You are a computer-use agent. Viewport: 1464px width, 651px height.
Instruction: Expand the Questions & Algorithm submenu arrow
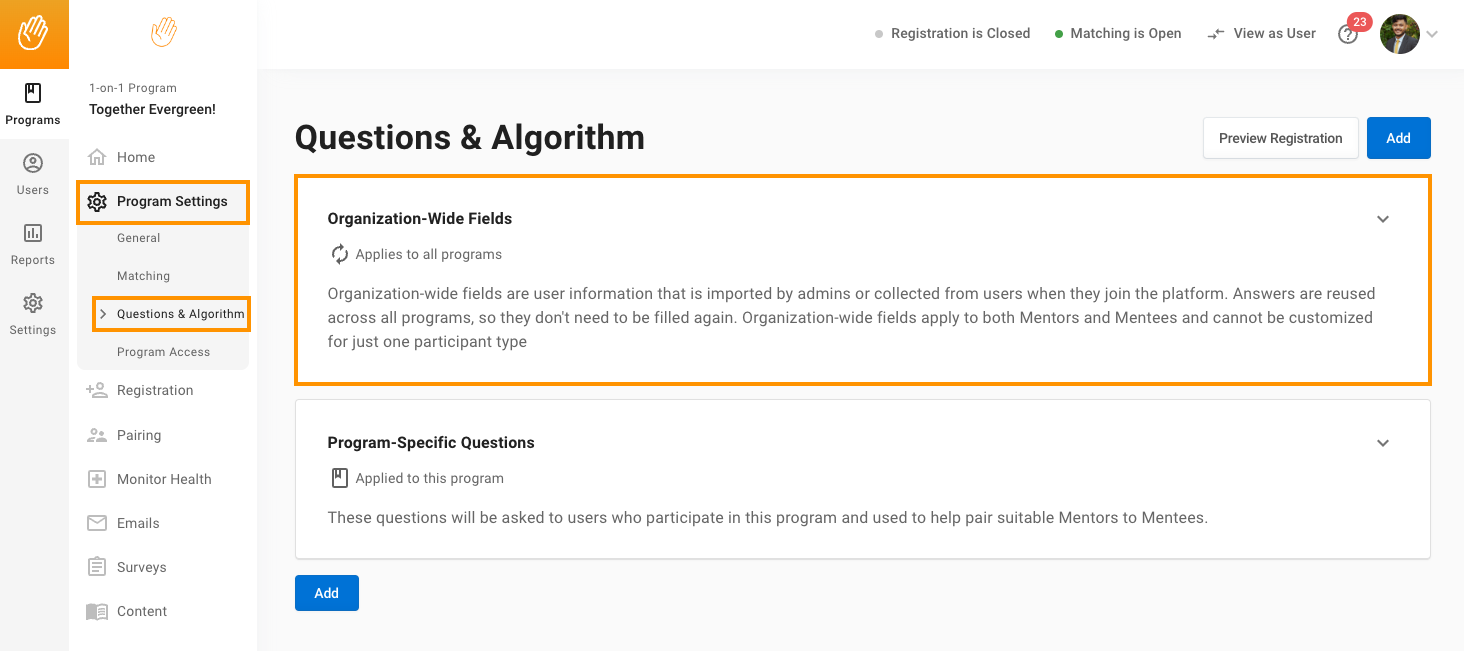click(103, 314)
